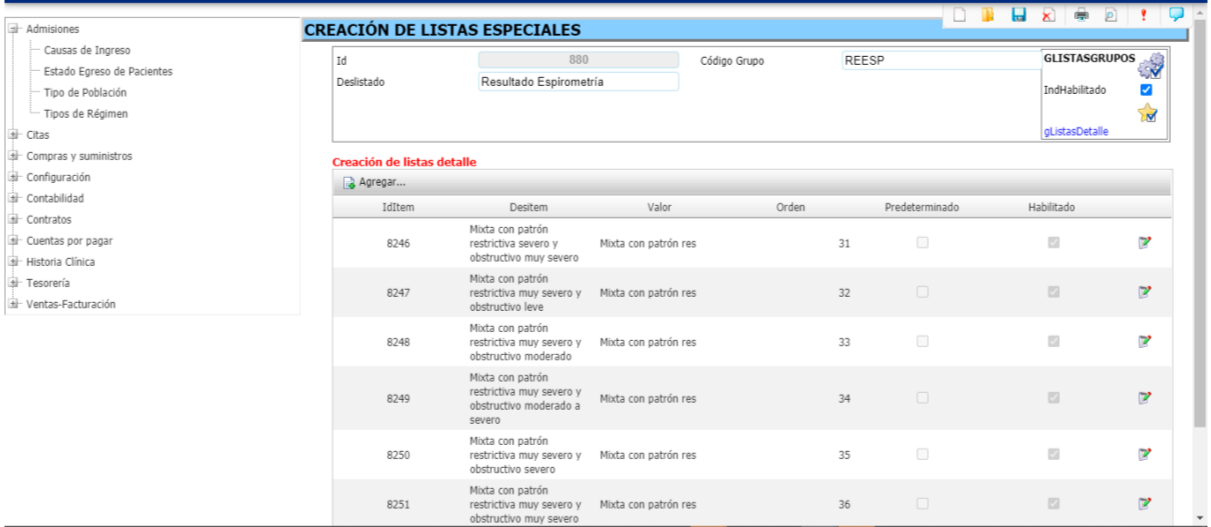Click the red exclamation mark icon

point(1143,14)
